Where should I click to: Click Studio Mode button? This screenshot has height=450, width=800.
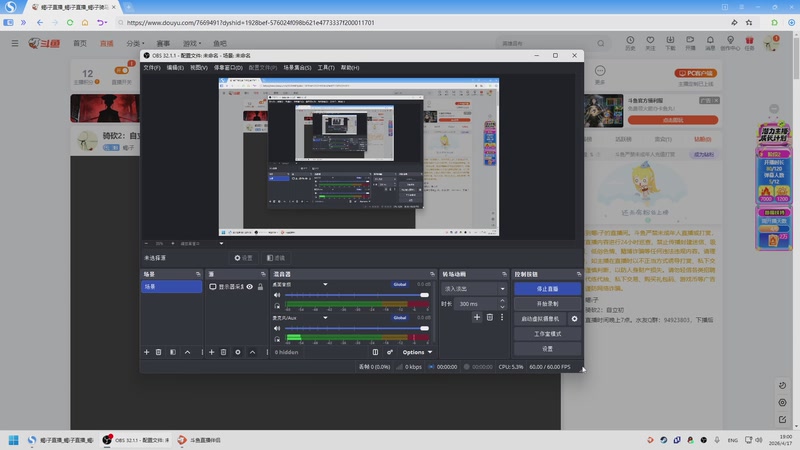pos(547,334)
